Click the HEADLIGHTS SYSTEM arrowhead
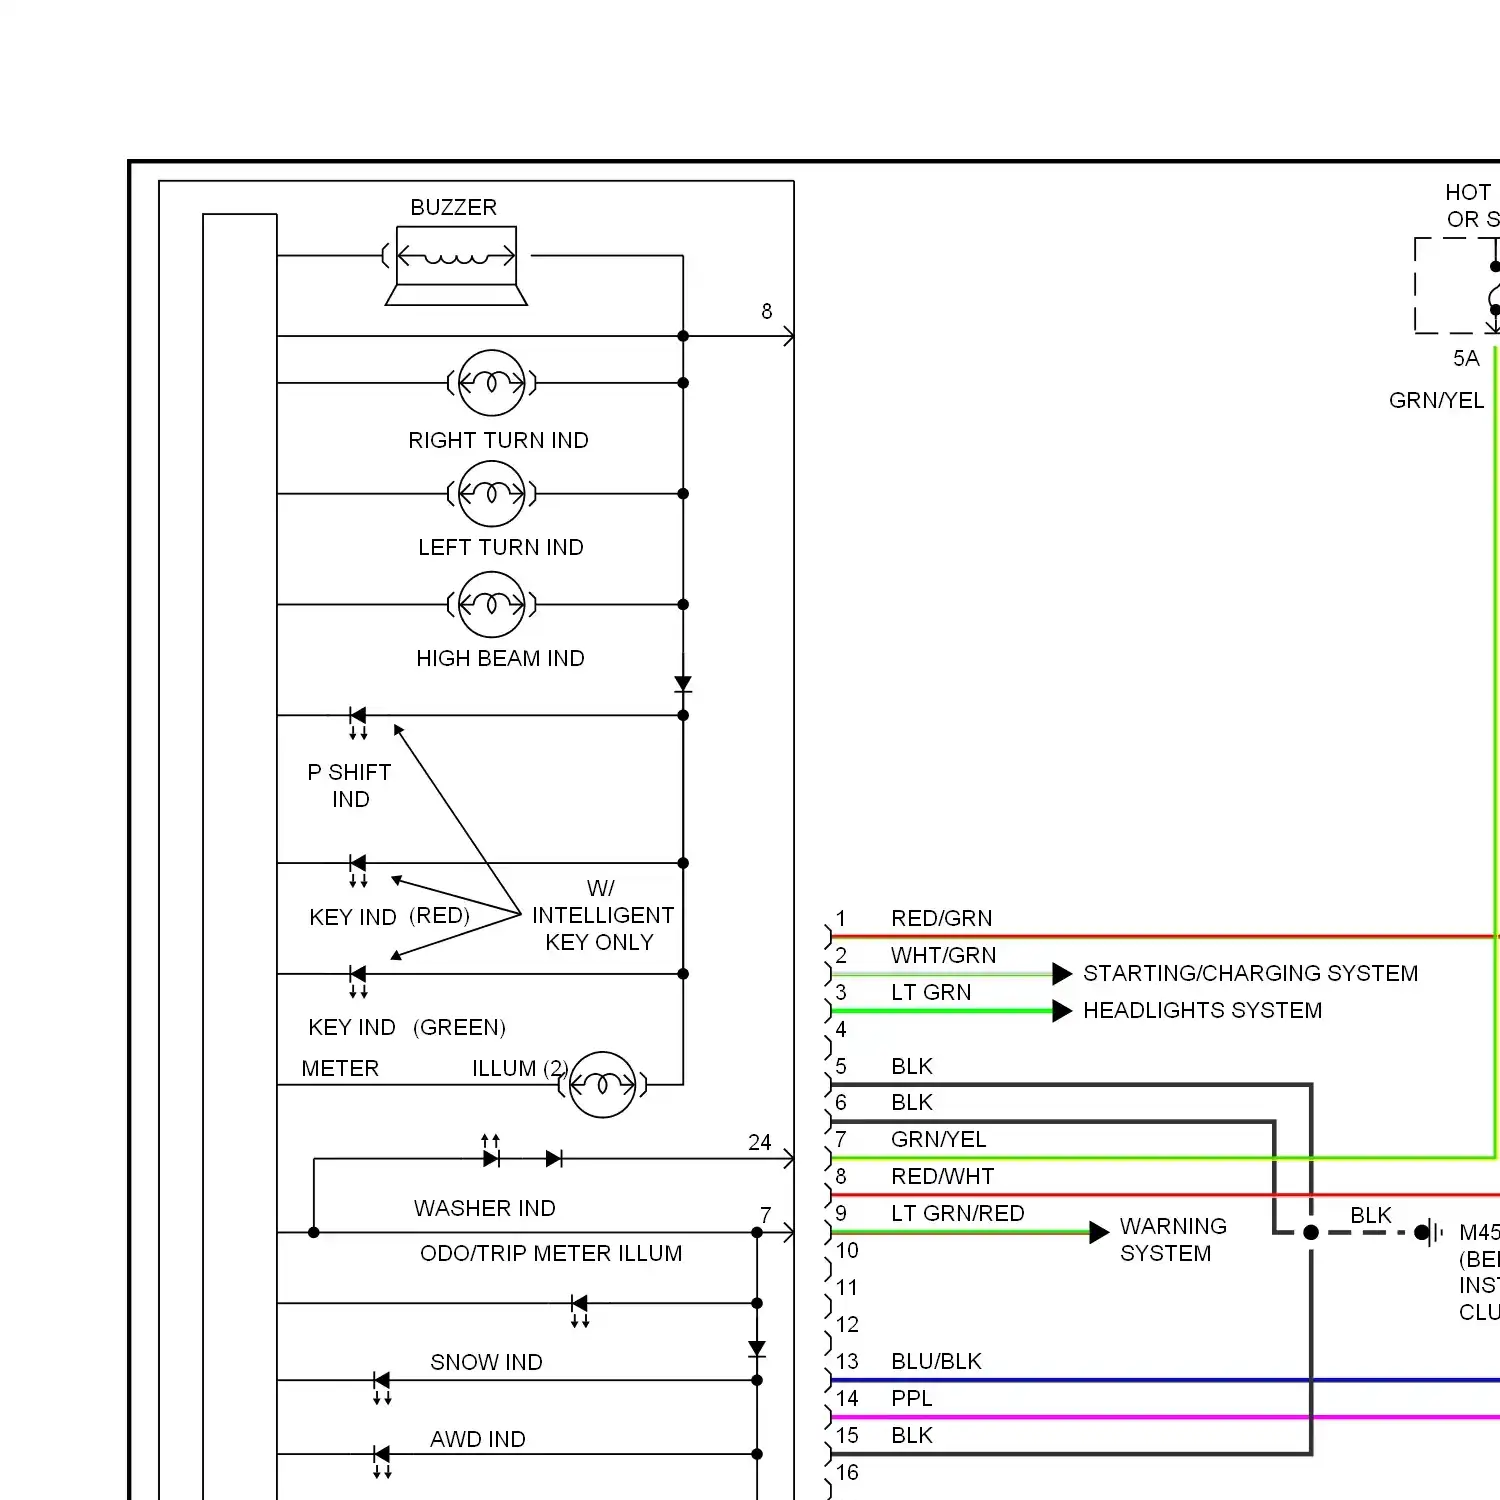This screenshot has height=1500, width=1500. coord(1062,1011)
